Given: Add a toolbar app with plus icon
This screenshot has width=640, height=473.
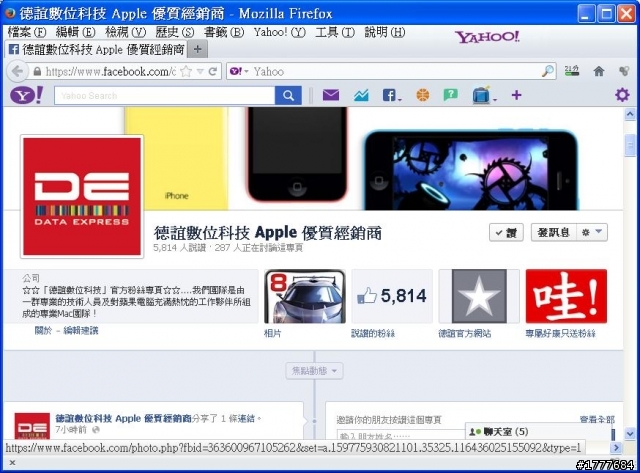Looking at the screenshot, I should coord(516,95).
